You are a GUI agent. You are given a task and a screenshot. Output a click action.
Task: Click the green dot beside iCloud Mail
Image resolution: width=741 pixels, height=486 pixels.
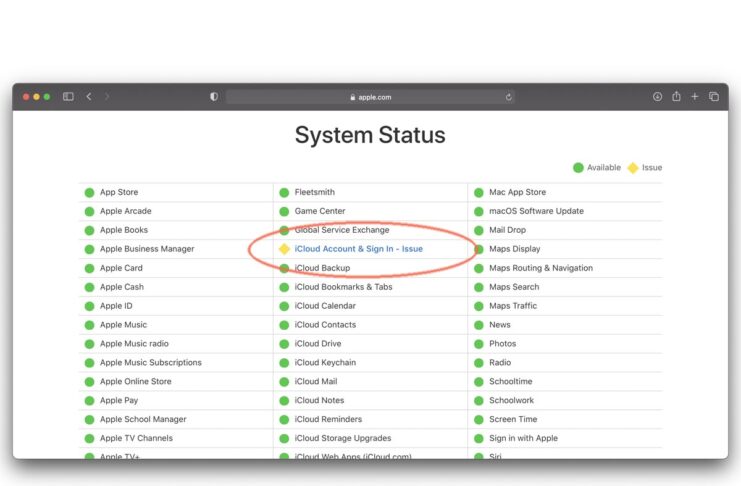tap(284, 382)
